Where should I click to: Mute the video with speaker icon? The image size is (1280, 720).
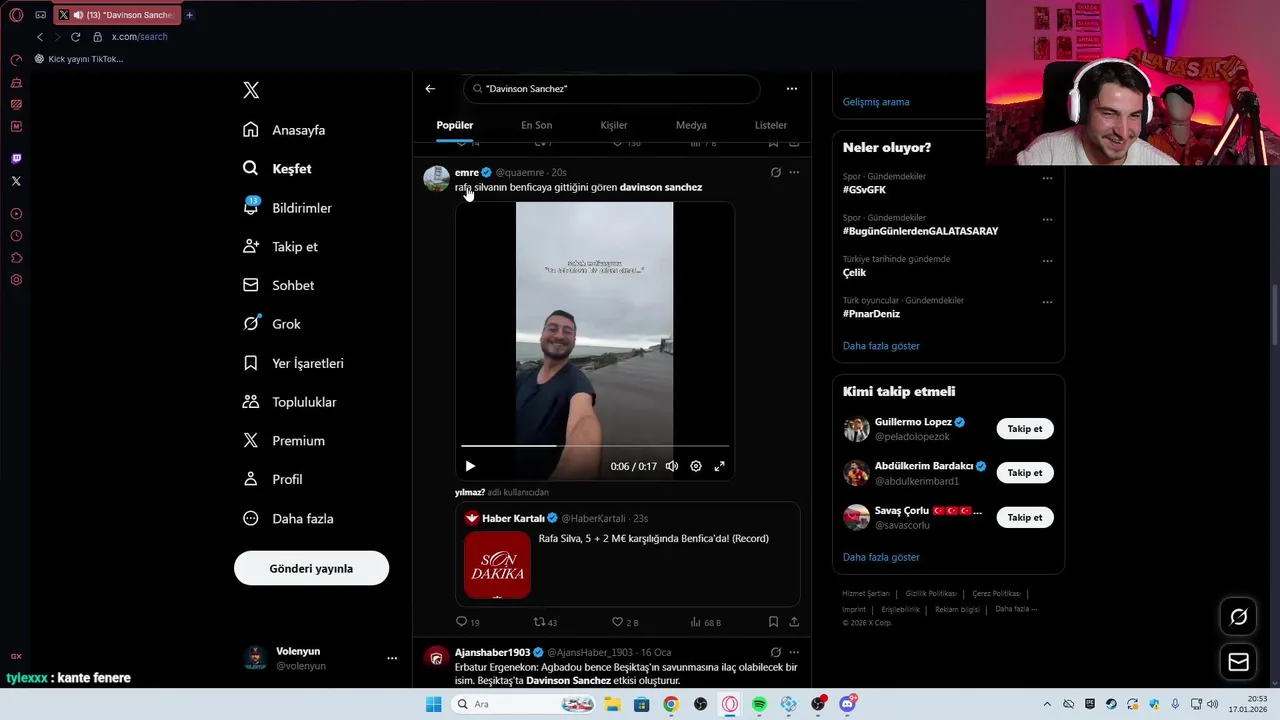point(672,466)
